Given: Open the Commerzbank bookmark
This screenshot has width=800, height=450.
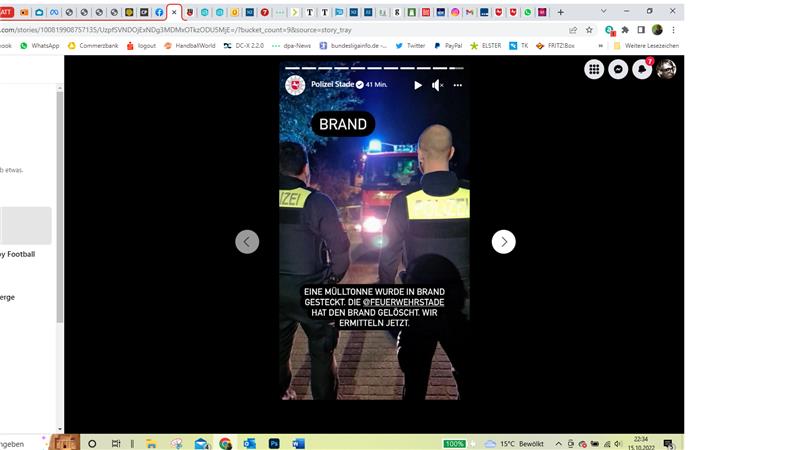Looking at the screenshot, I should pyautogui.click(x=93, y=46).
